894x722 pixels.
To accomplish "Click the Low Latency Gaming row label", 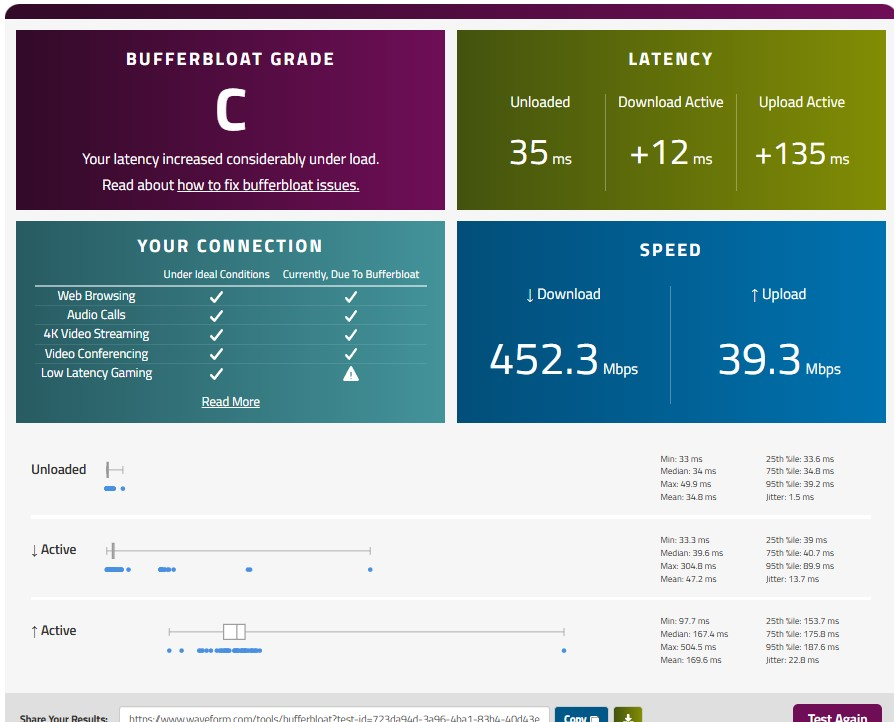I will pos(96,373).
